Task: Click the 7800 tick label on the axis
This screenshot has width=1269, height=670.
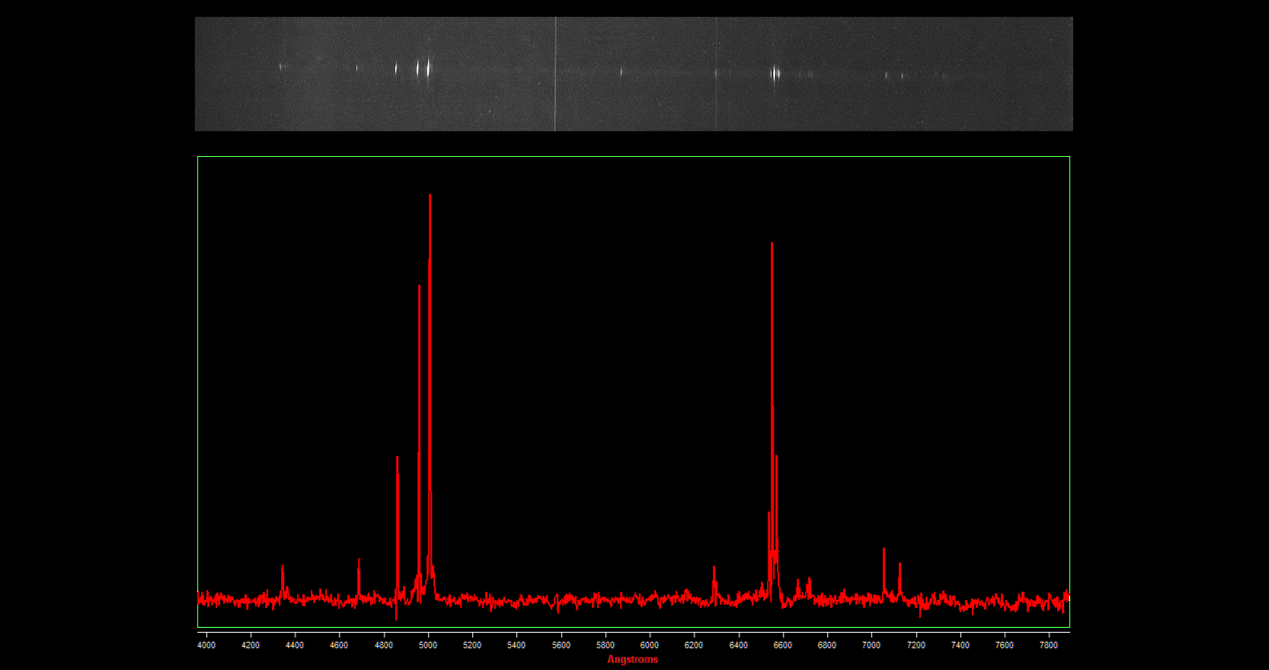Action: click(1048, 646)
